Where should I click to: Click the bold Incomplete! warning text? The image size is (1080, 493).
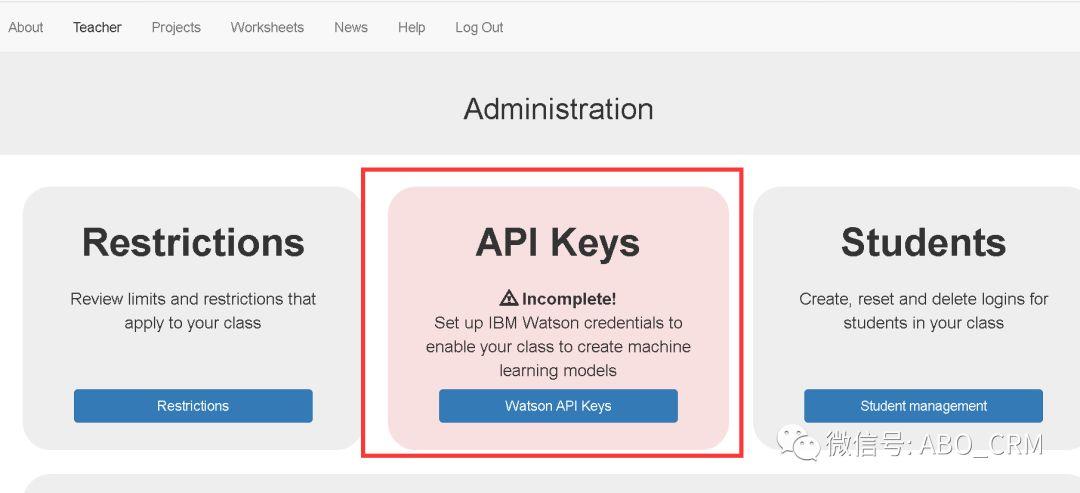[x=569, y=299]
